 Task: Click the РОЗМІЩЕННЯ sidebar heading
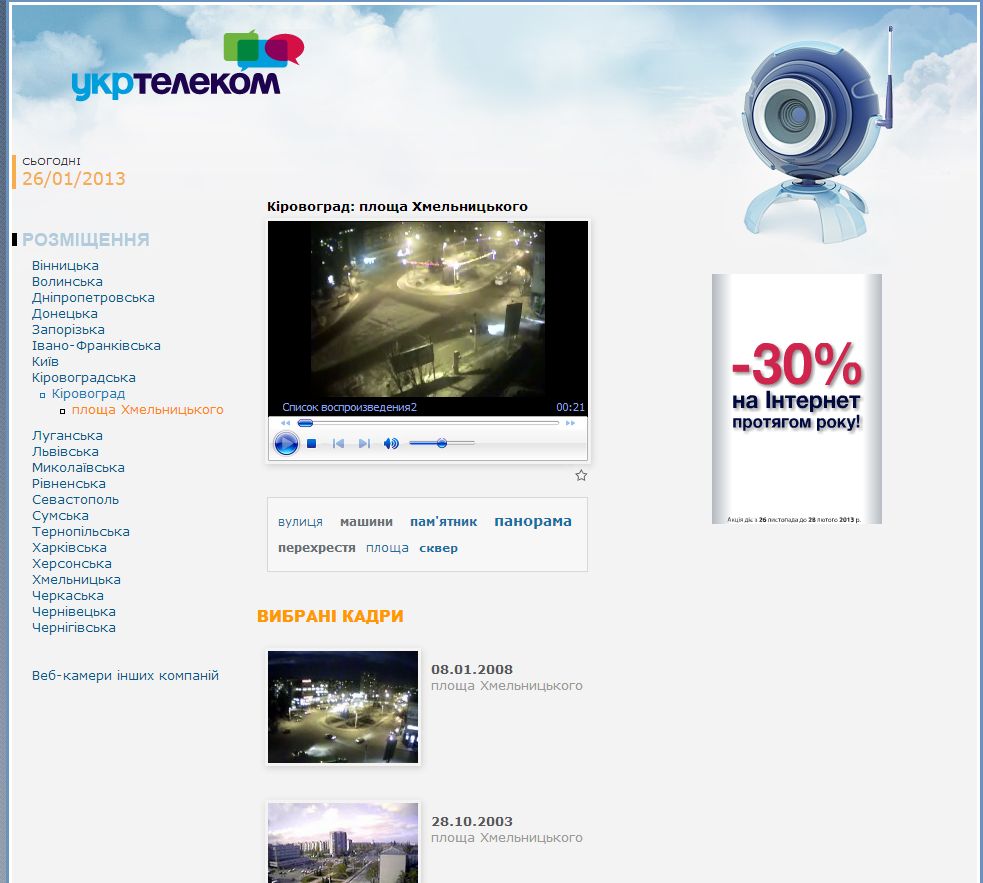[86, 240]
